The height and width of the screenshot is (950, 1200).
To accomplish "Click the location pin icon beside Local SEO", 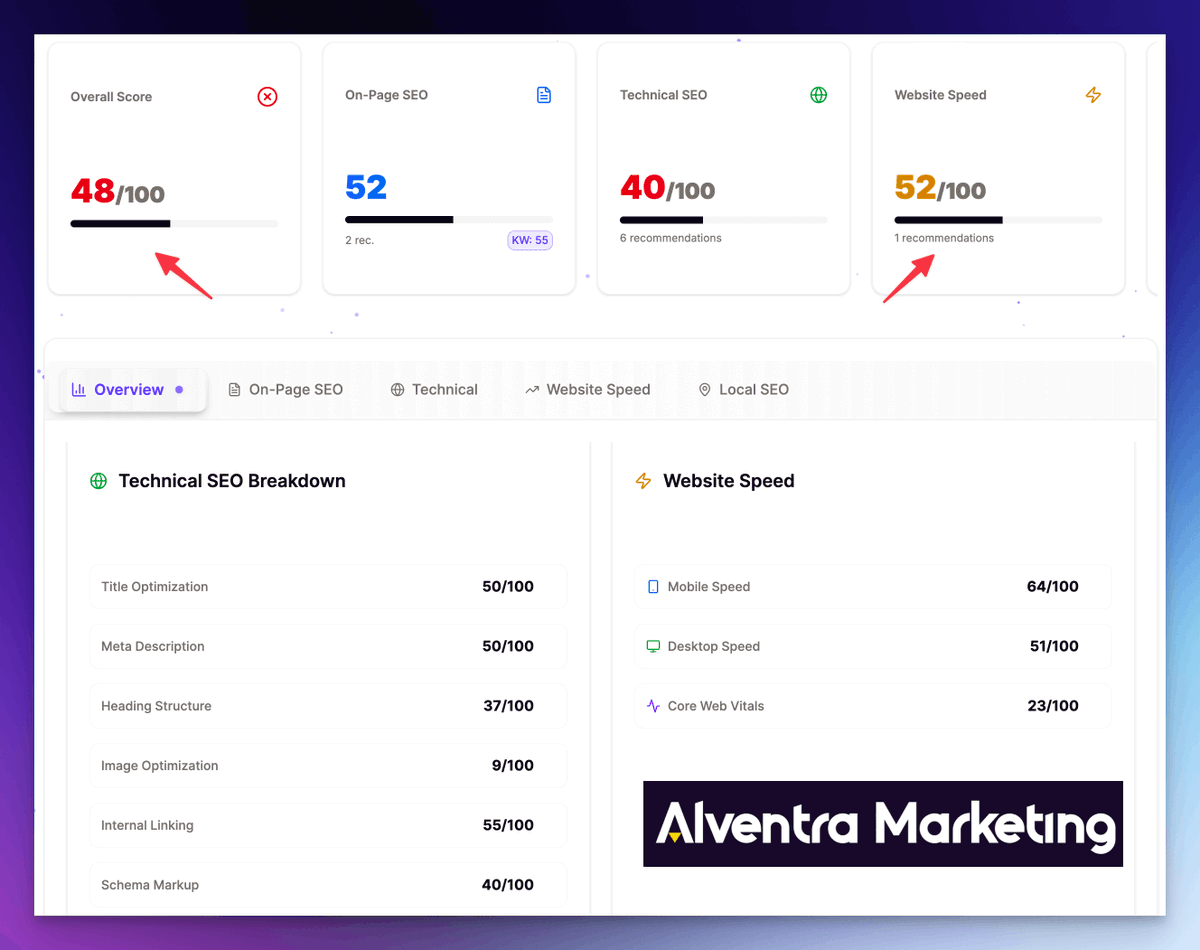I will [704, 389].
